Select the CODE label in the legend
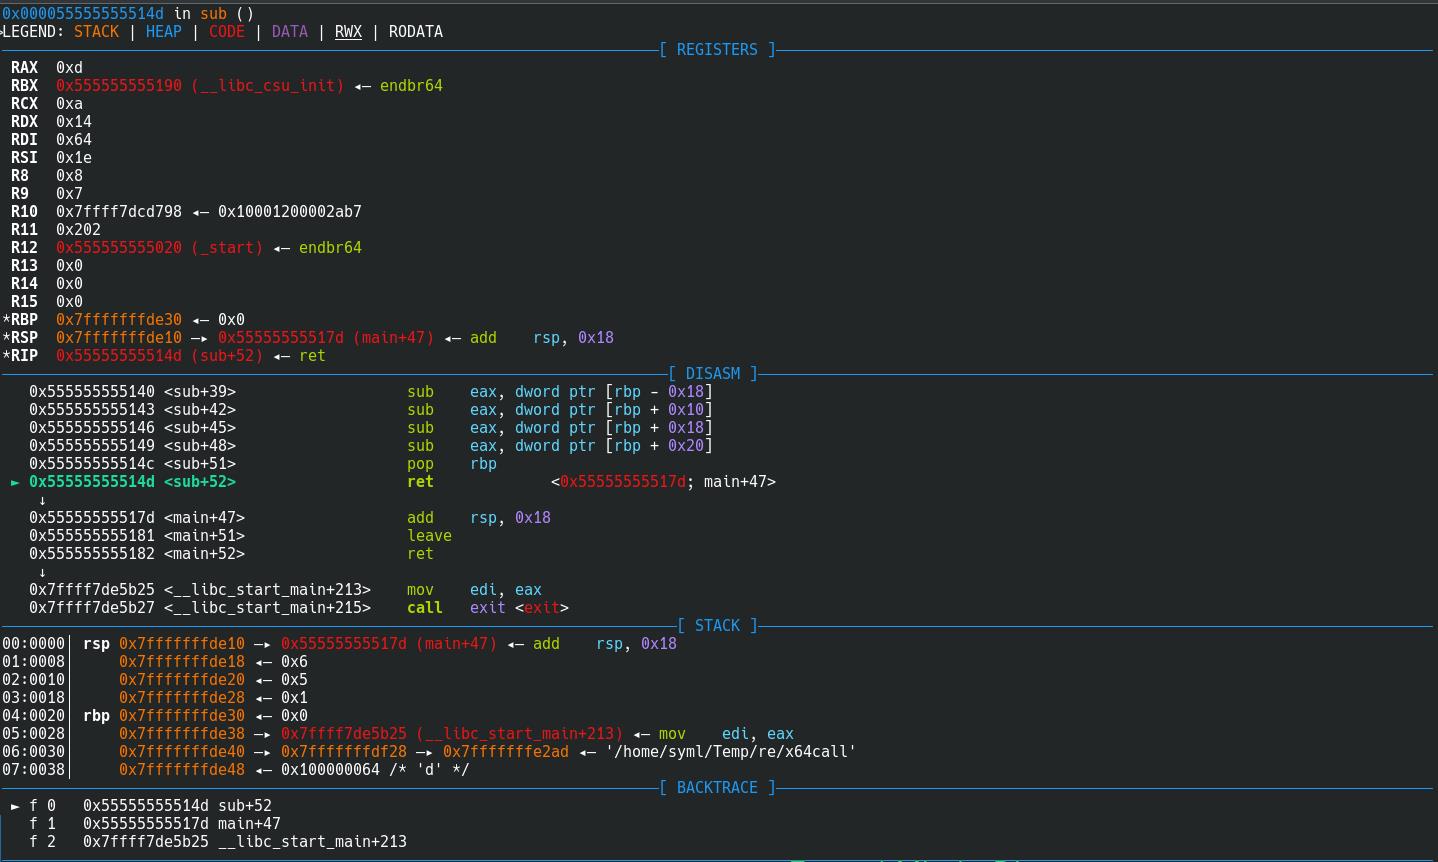 click(226, 32)
